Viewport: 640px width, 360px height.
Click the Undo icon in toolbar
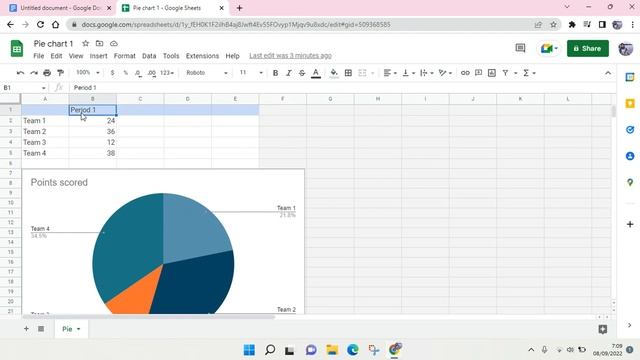20,73
